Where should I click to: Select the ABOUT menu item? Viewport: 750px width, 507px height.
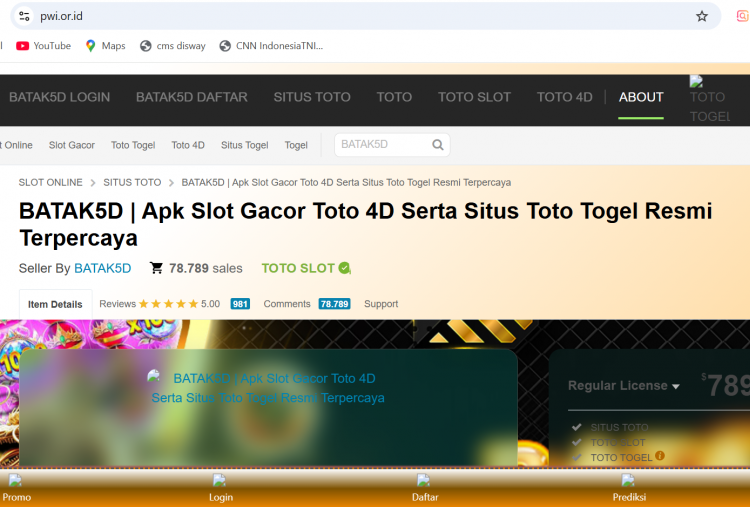[641, 97]
